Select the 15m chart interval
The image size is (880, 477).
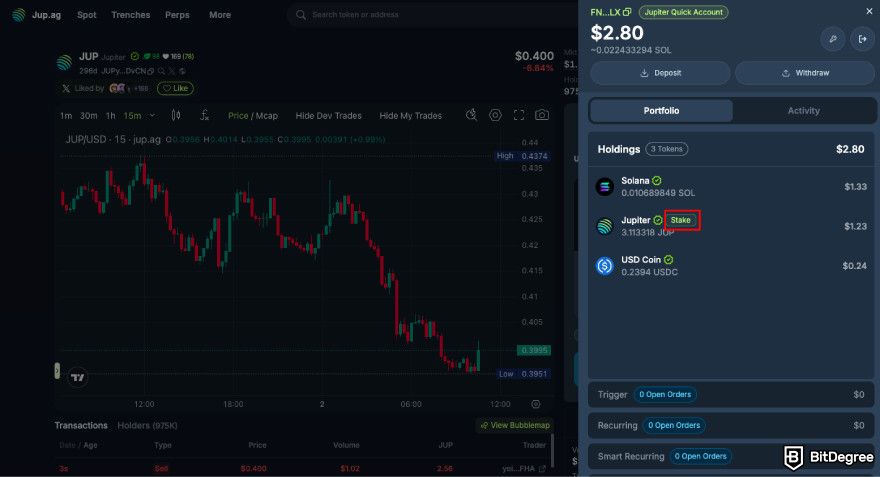tap(132, 116)
